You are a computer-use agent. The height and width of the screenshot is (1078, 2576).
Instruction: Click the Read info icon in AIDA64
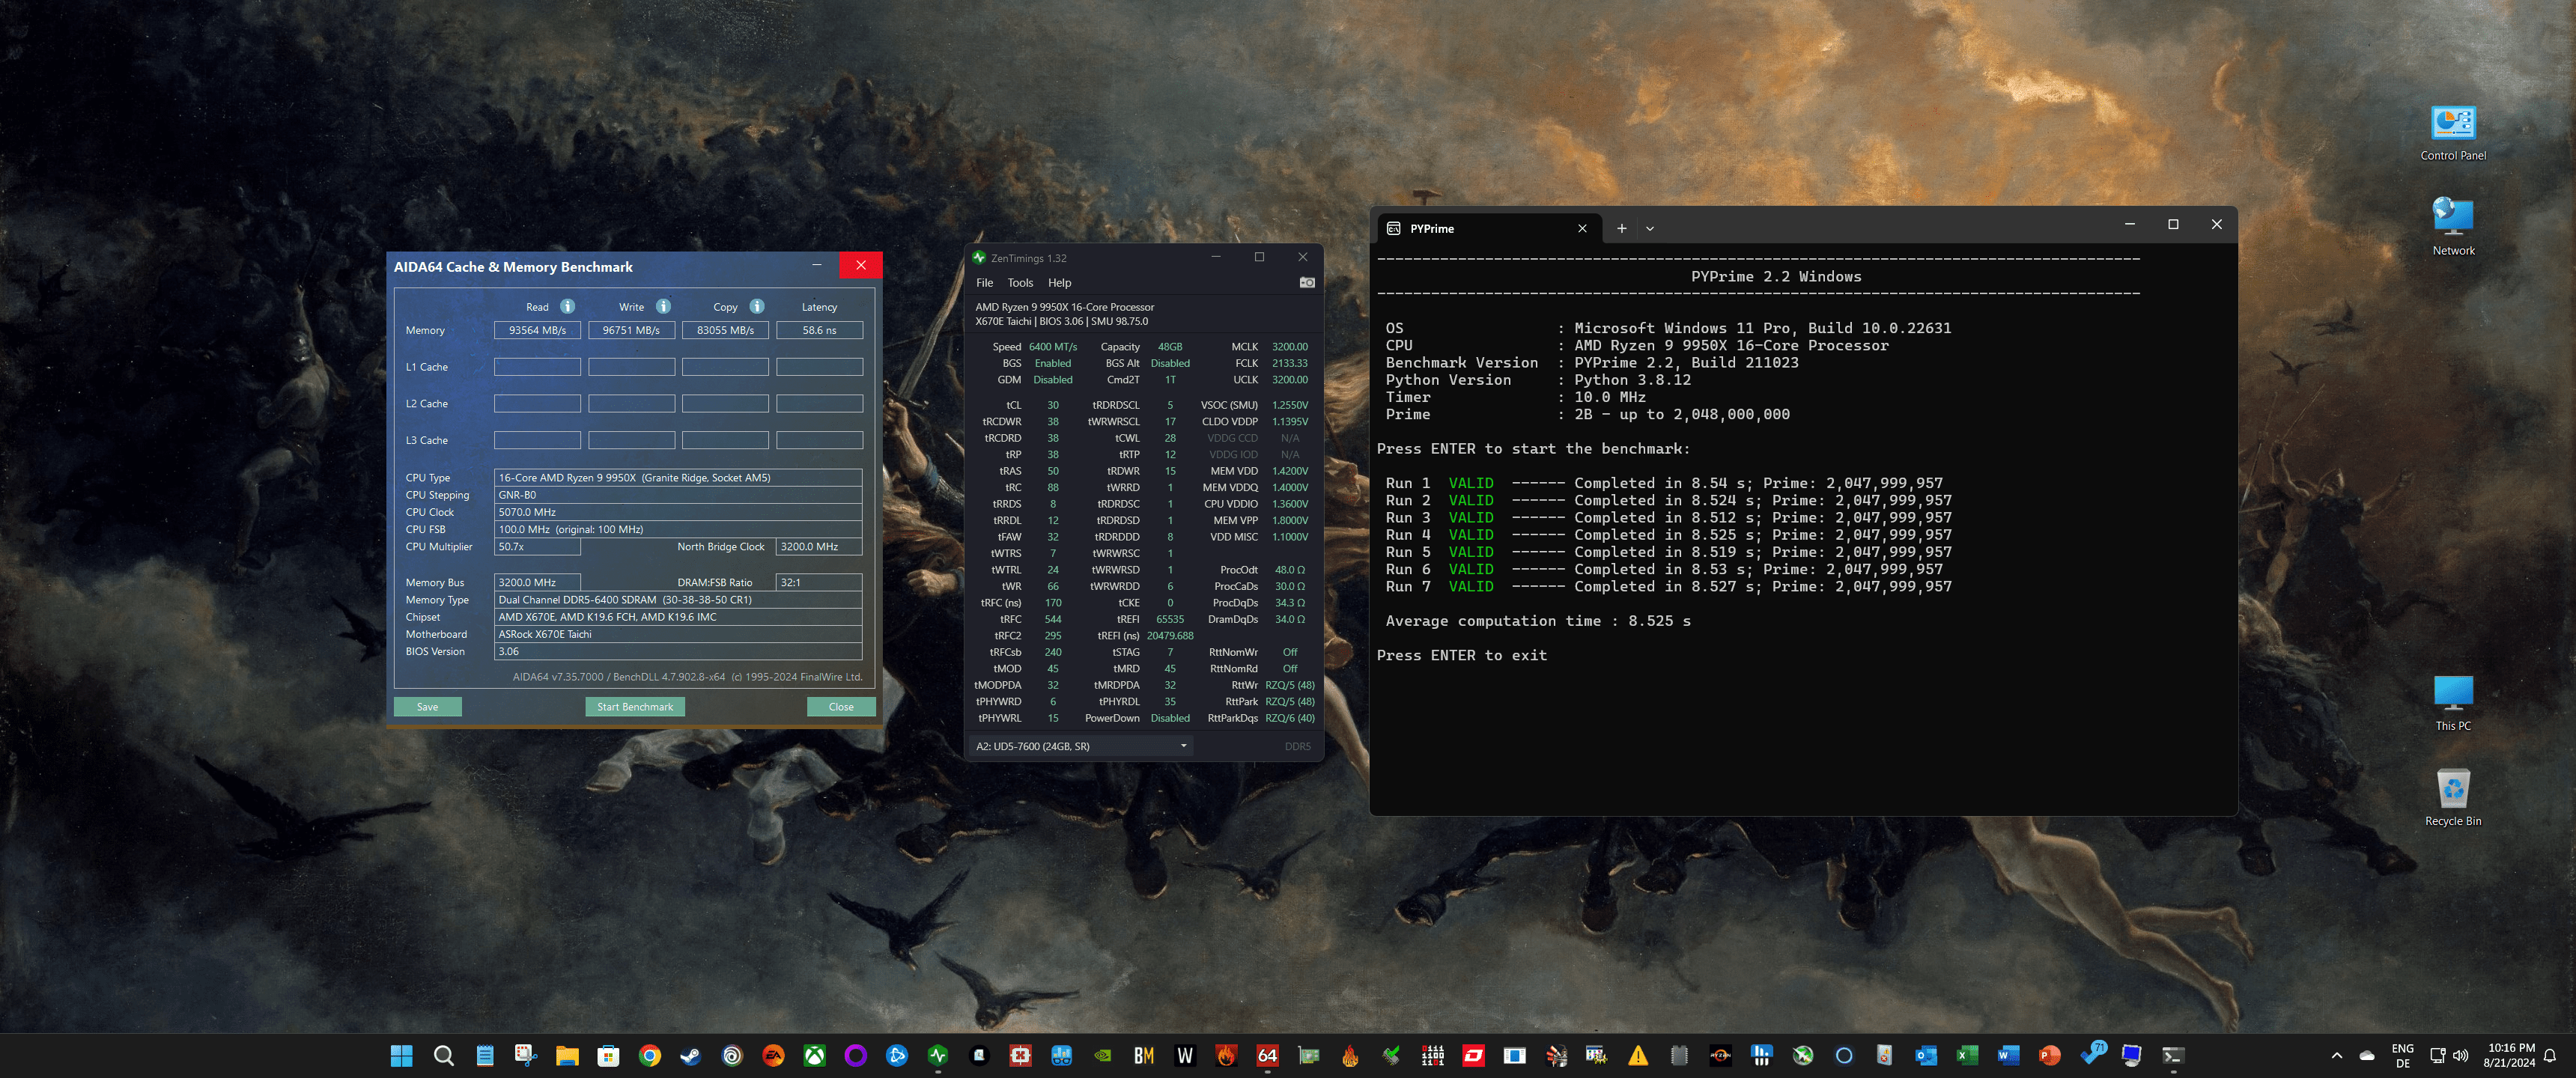[567, 307]
